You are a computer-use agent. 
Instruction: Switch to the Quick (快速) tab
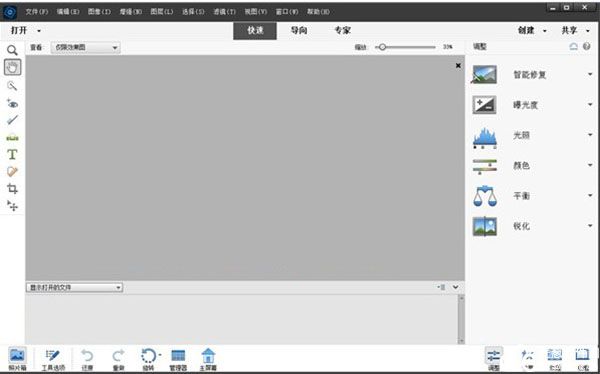coord(255,31)
